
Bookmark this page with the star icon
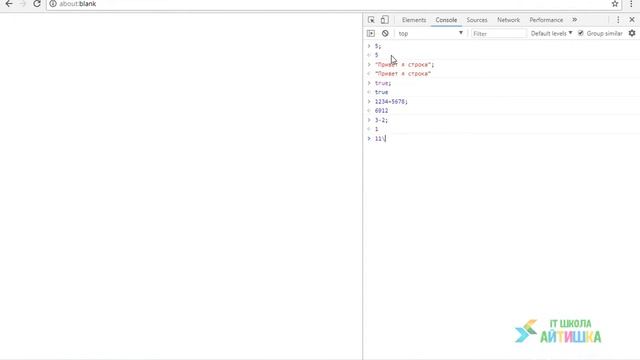[x=615, y=4]
